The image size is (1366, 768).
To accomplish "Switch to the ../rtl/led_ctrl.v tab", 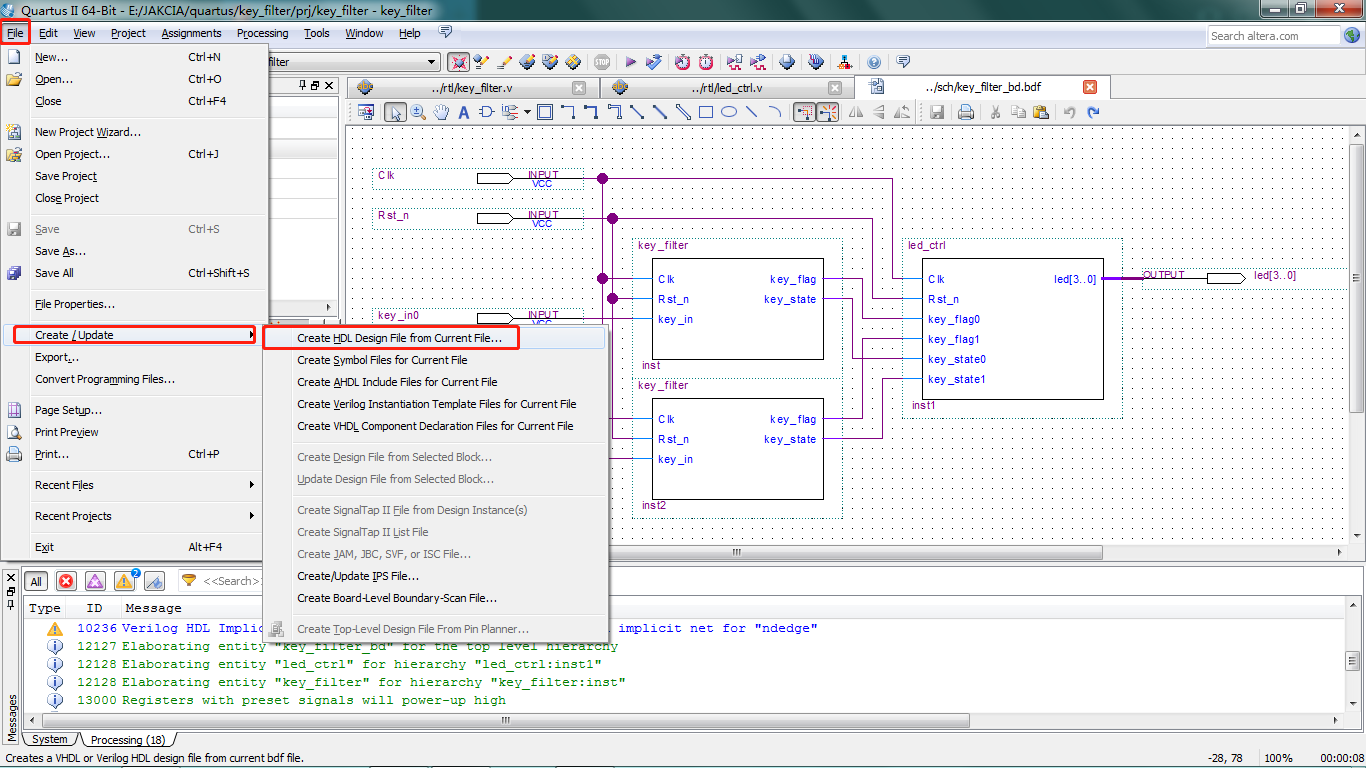I will pyautogui.click(x=725, y=88).
